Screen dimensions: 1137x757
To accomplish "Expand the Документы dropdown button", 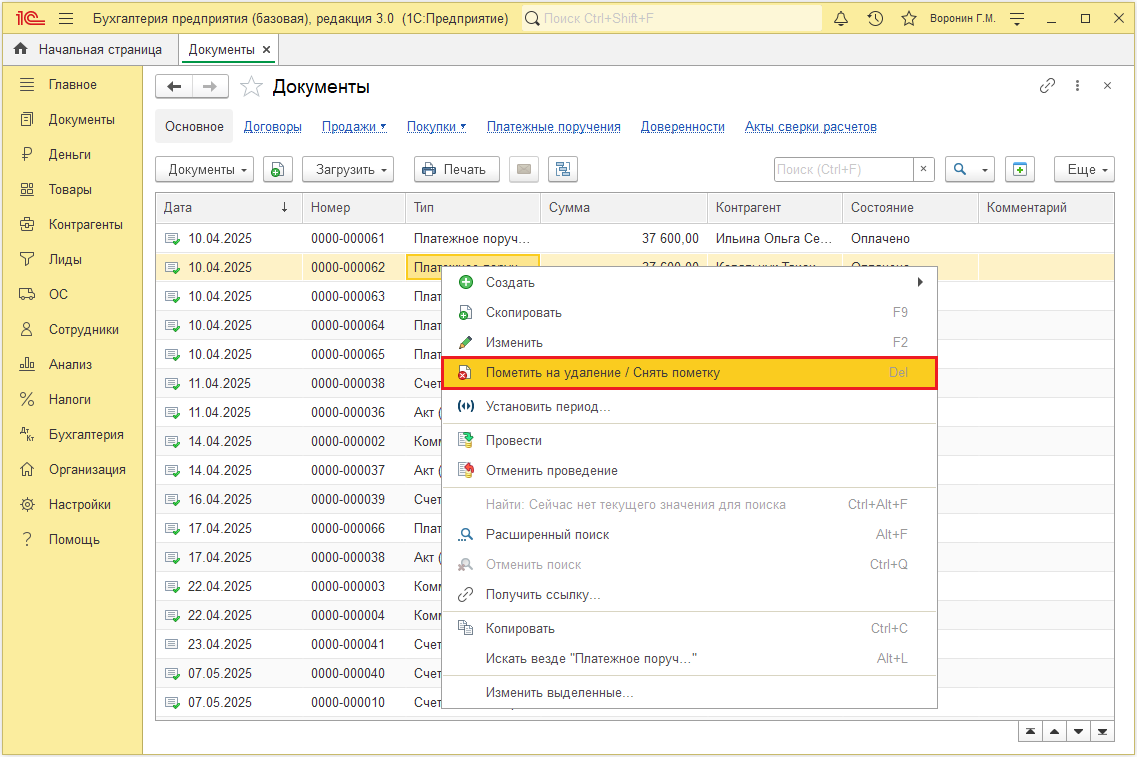I will click(204, 170).
